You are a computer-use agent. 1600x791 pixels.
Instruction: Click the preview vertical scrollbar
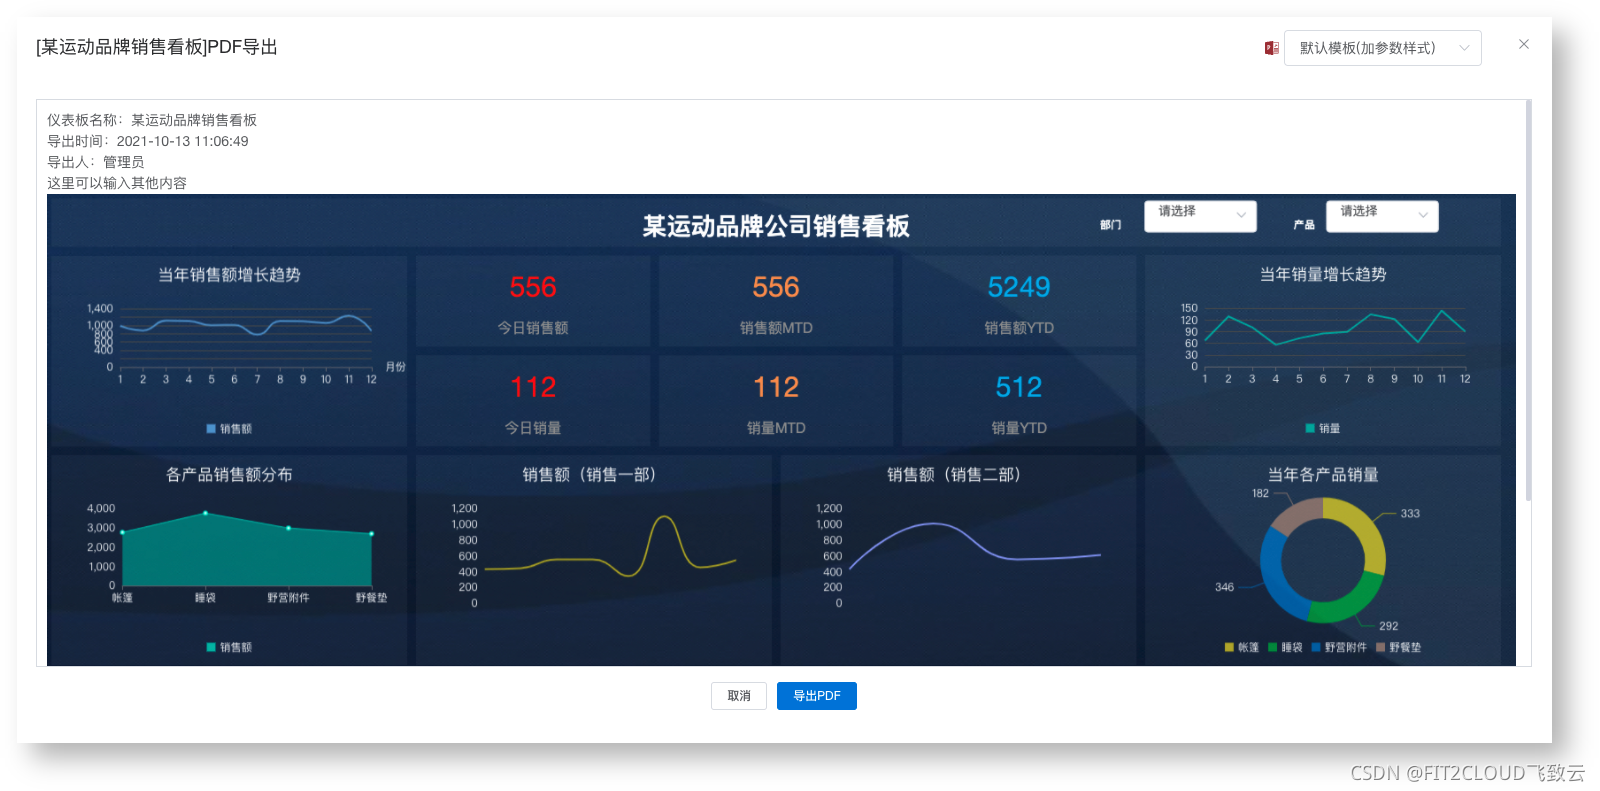[1528, 300]
